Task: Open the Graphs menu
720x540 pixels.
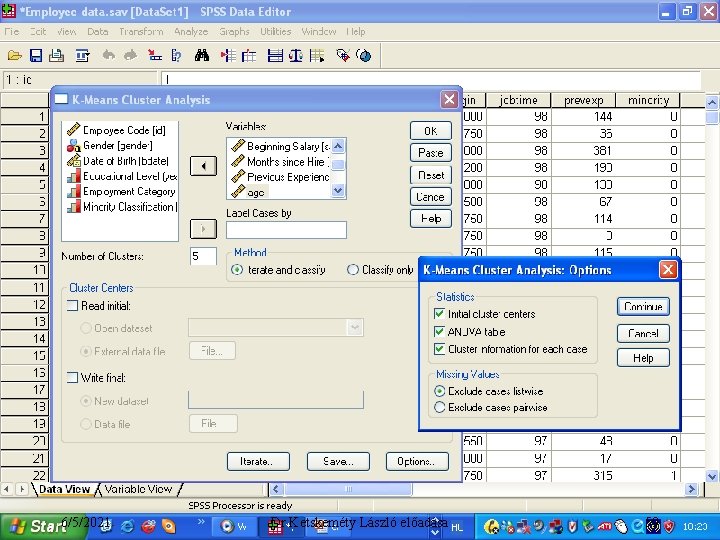Action: (x=234, y=32)
